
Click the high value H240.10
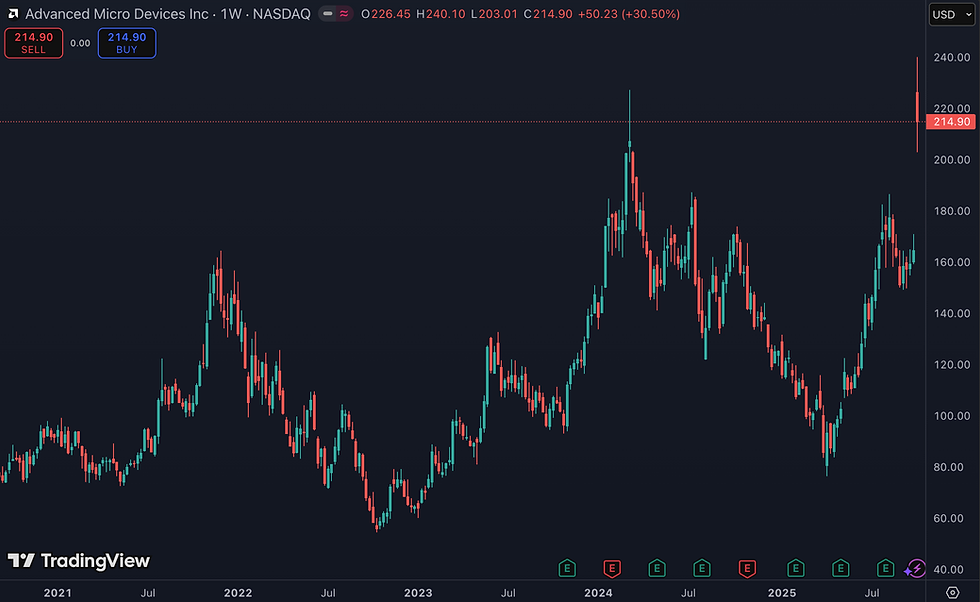coord(441,14)
